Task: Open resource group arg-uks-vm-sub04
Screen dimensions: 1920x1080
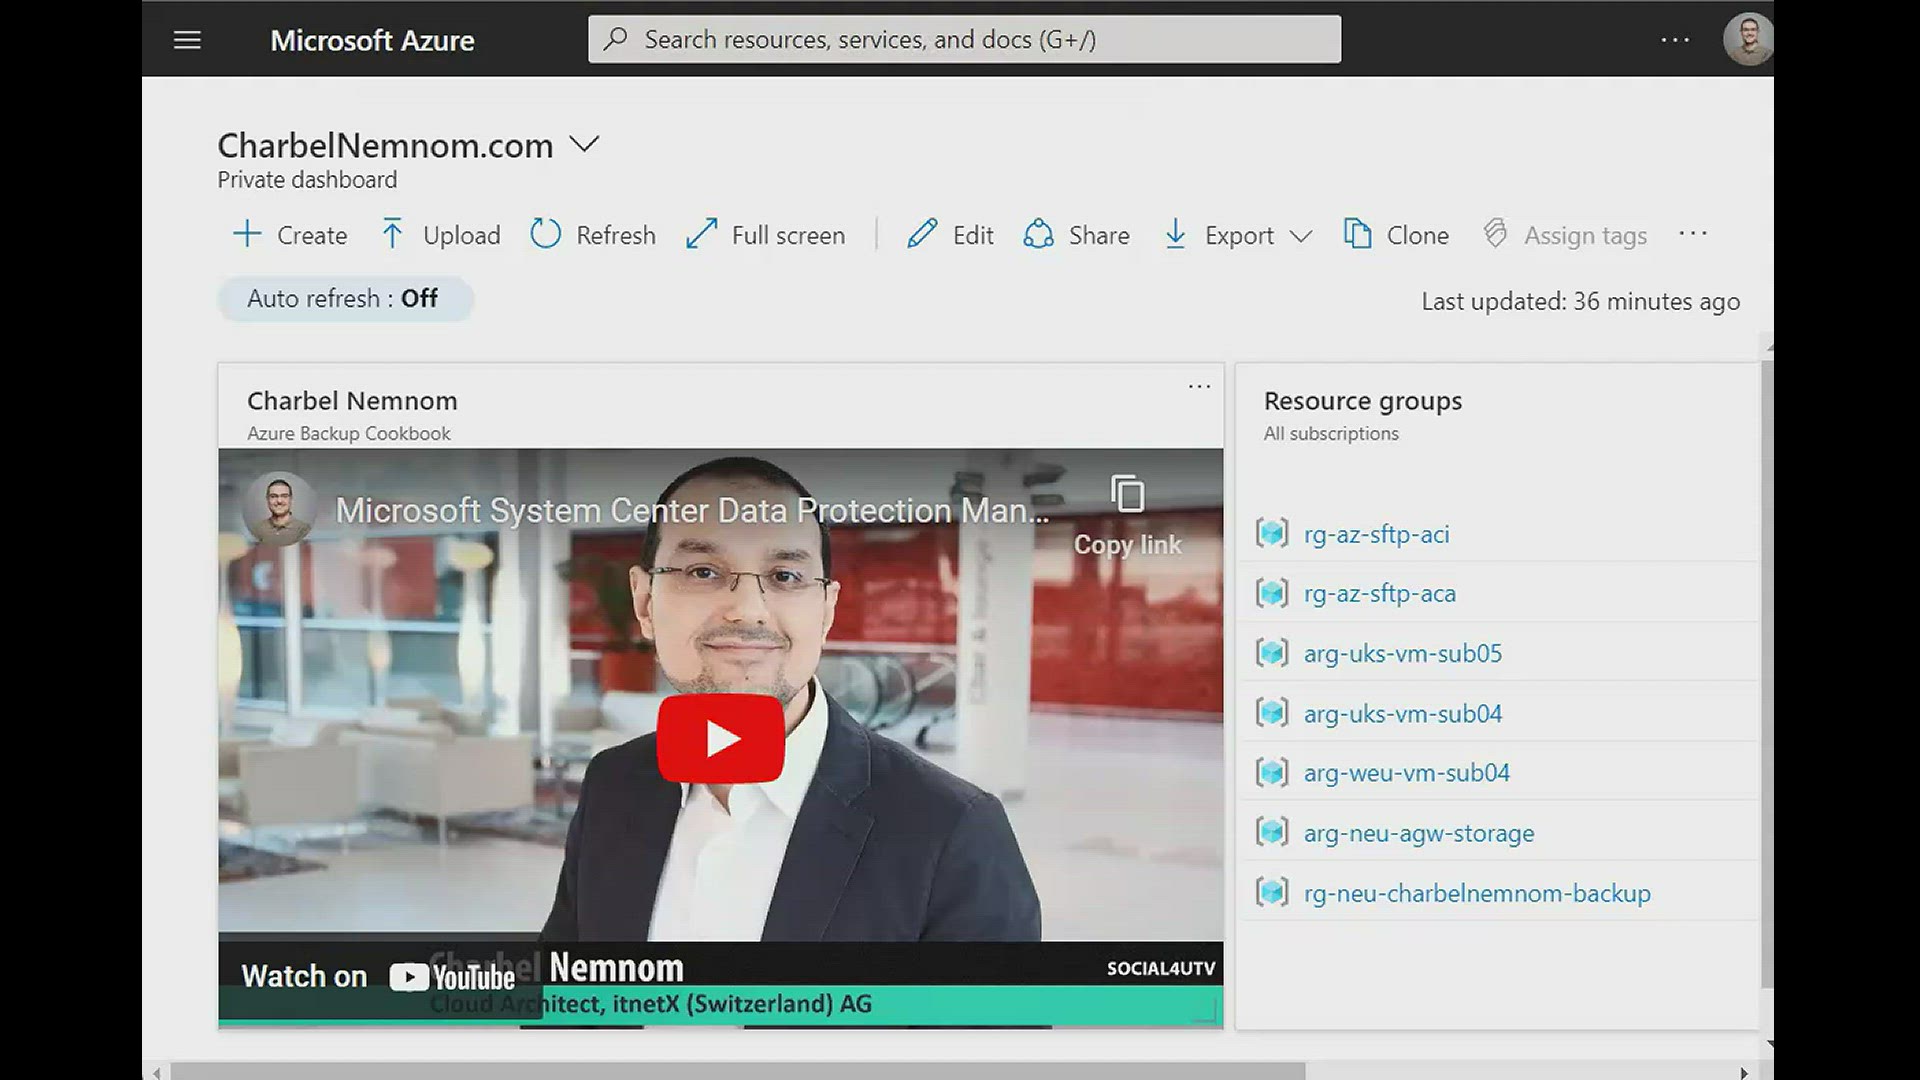Action: tap(1402, 713)
